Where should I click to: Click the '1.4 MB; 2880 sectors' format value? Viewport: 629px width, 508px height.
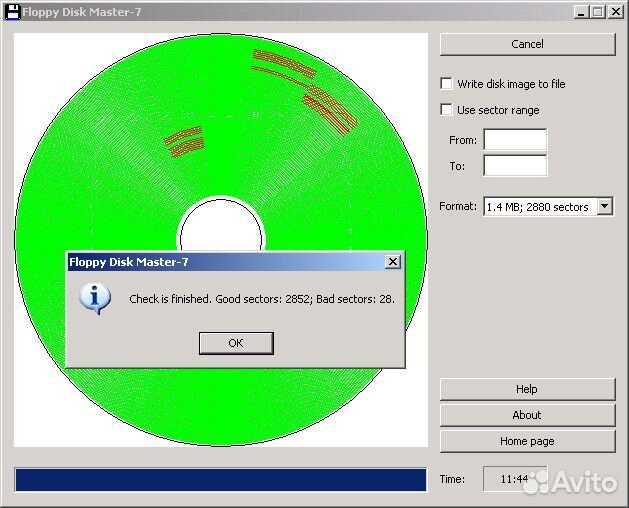[537, 207]
